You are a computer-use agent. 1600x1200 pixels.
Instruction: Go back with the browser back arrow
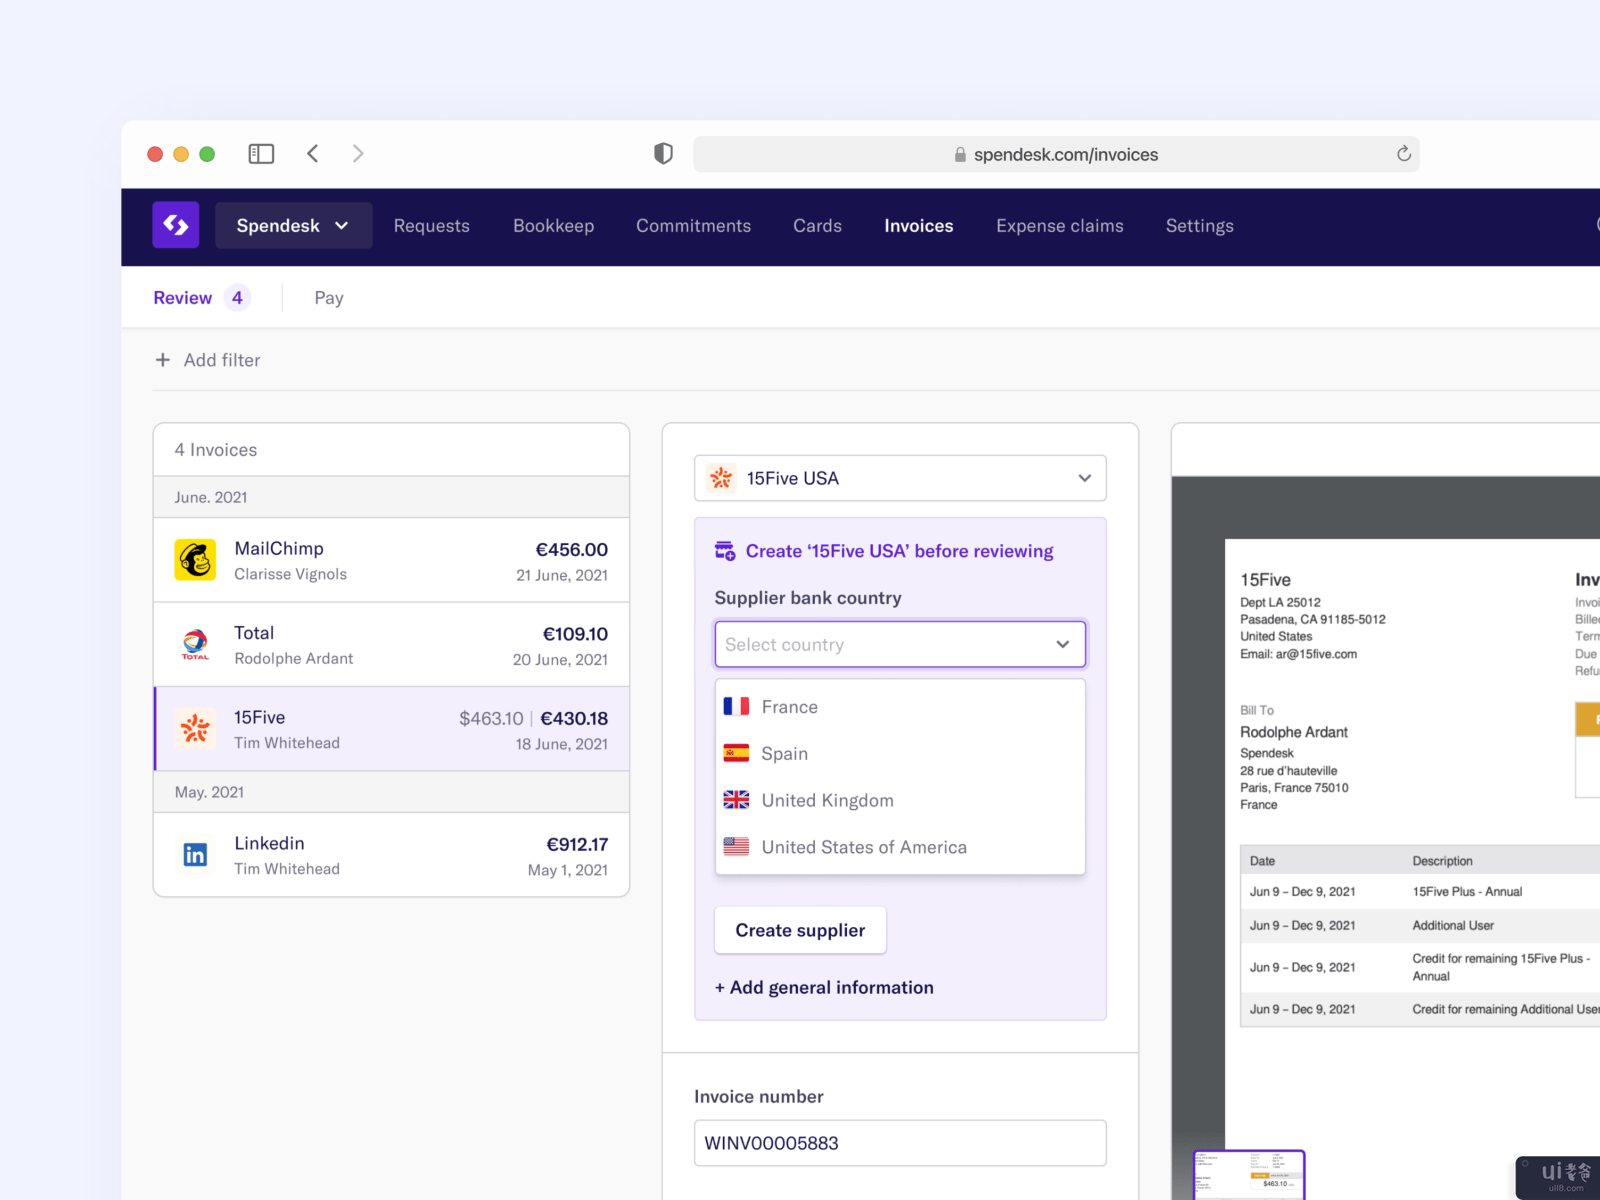[x=313, y=153]
